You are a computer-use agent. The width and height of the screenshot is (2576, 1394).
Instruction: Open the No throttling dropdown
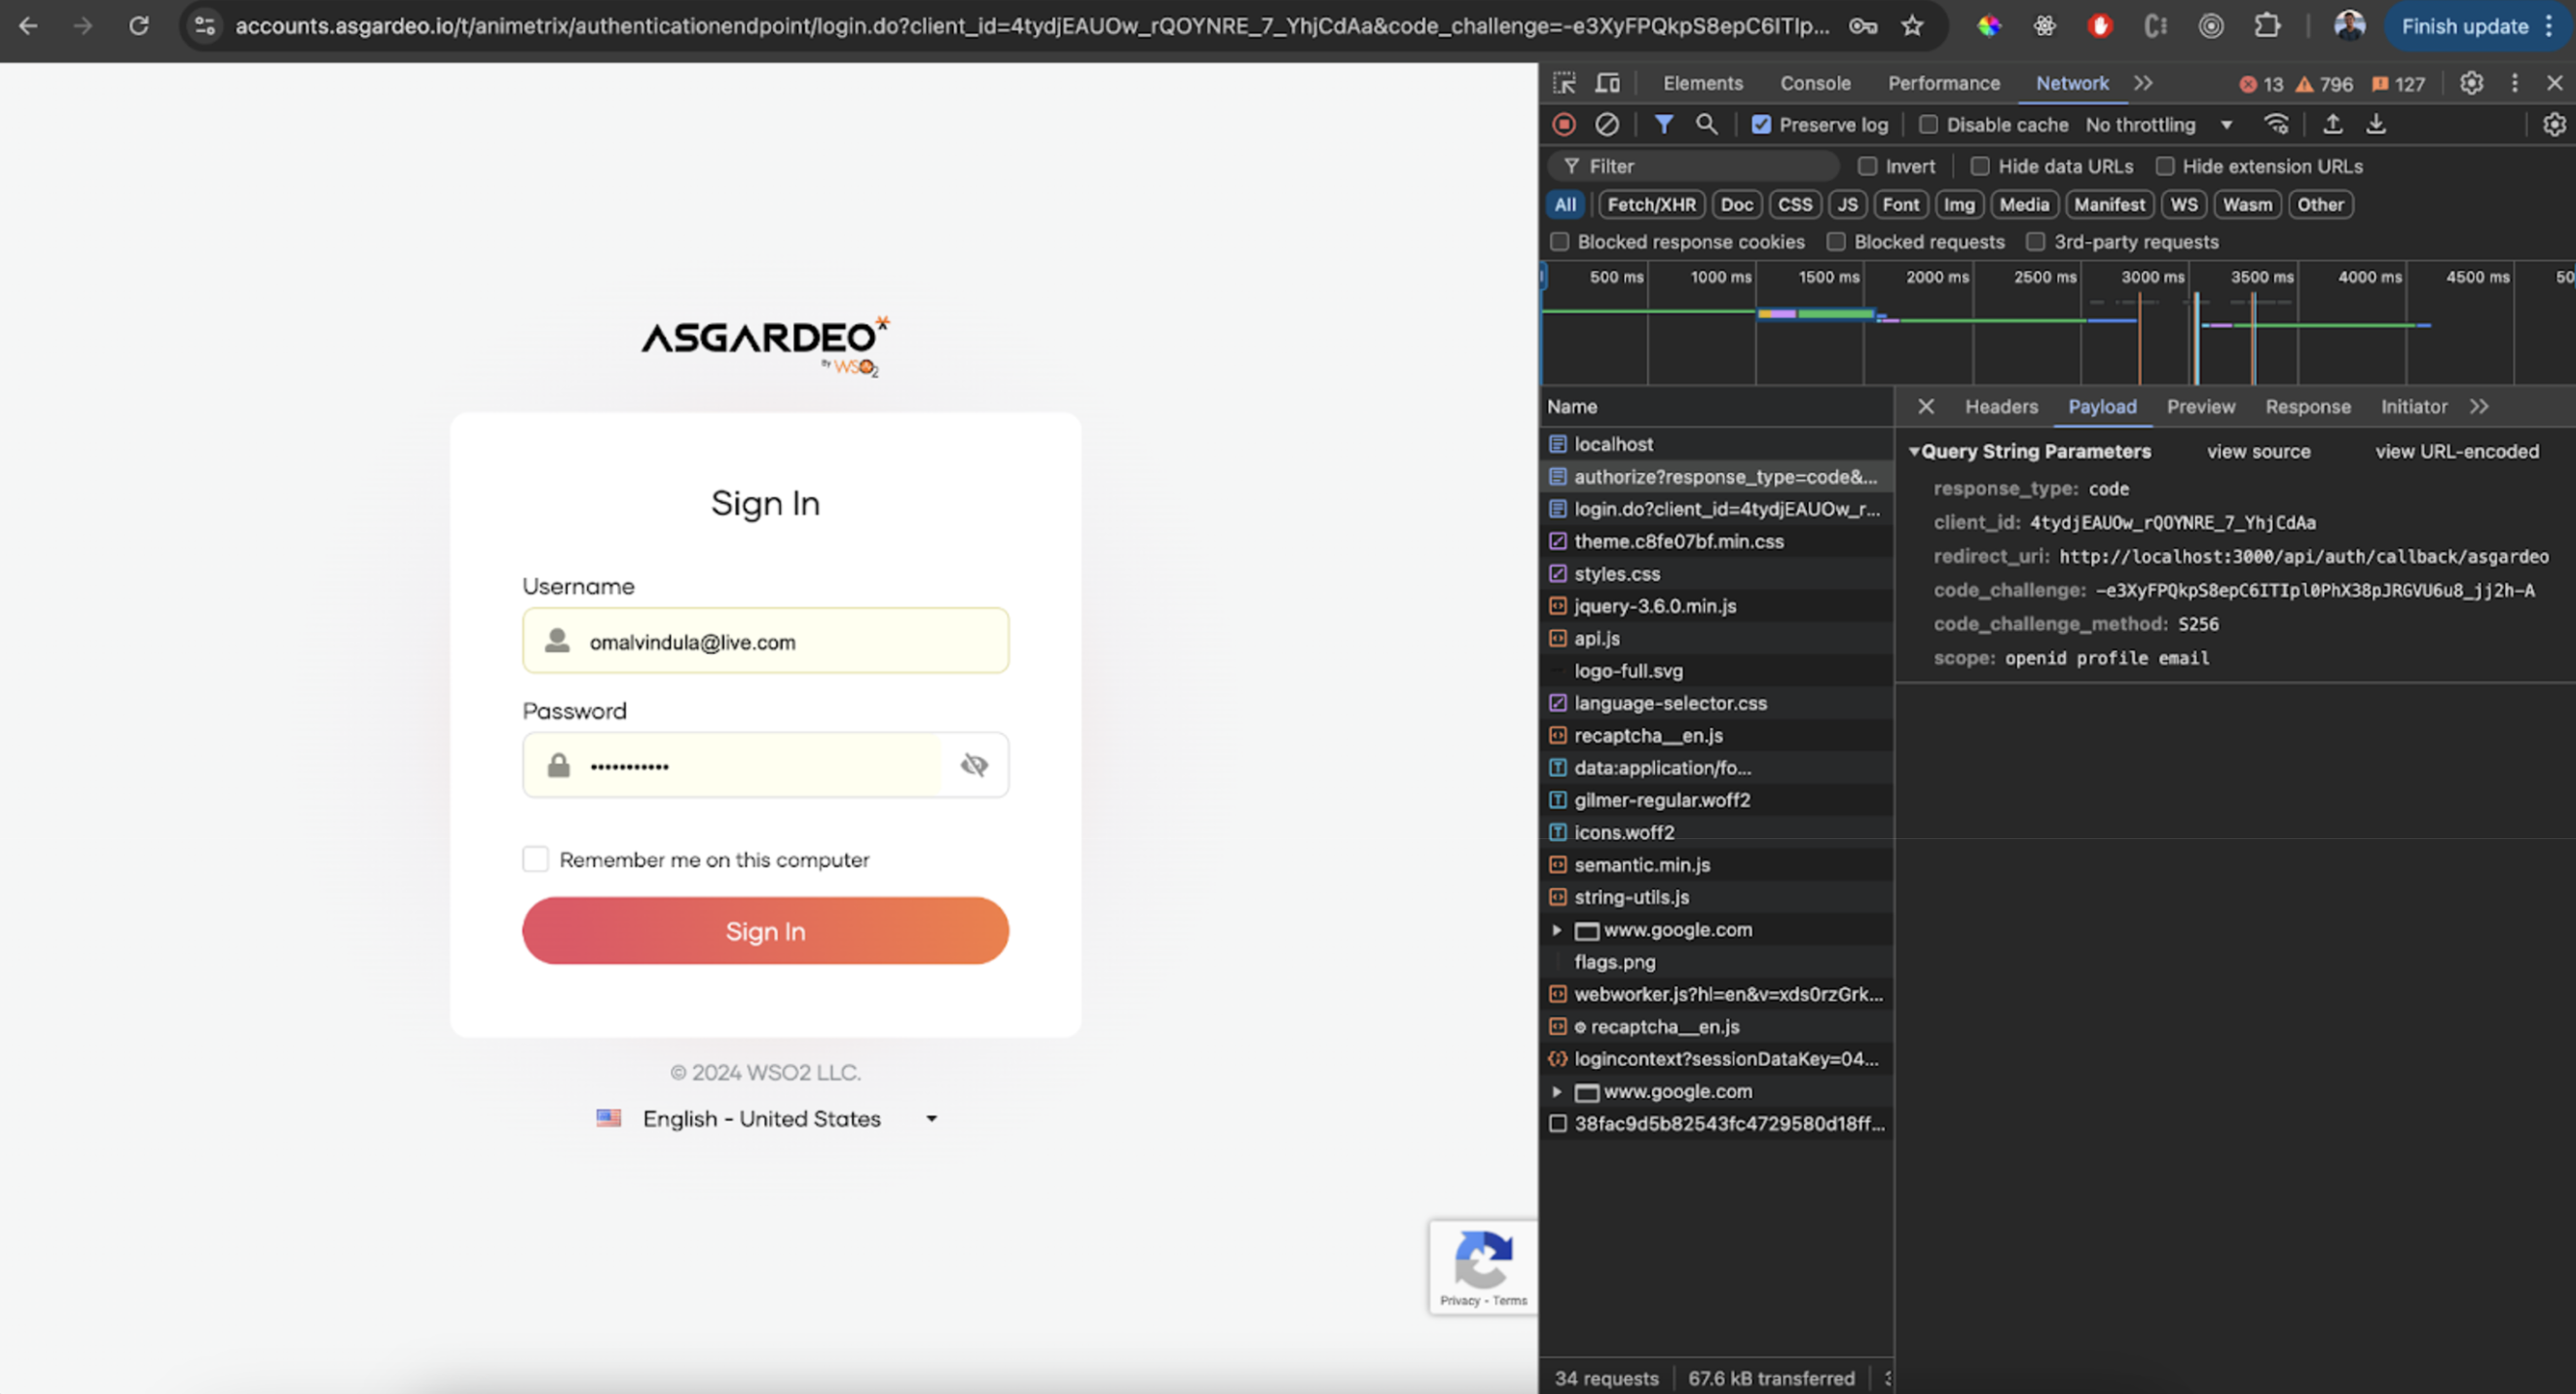click(2158, 125)
